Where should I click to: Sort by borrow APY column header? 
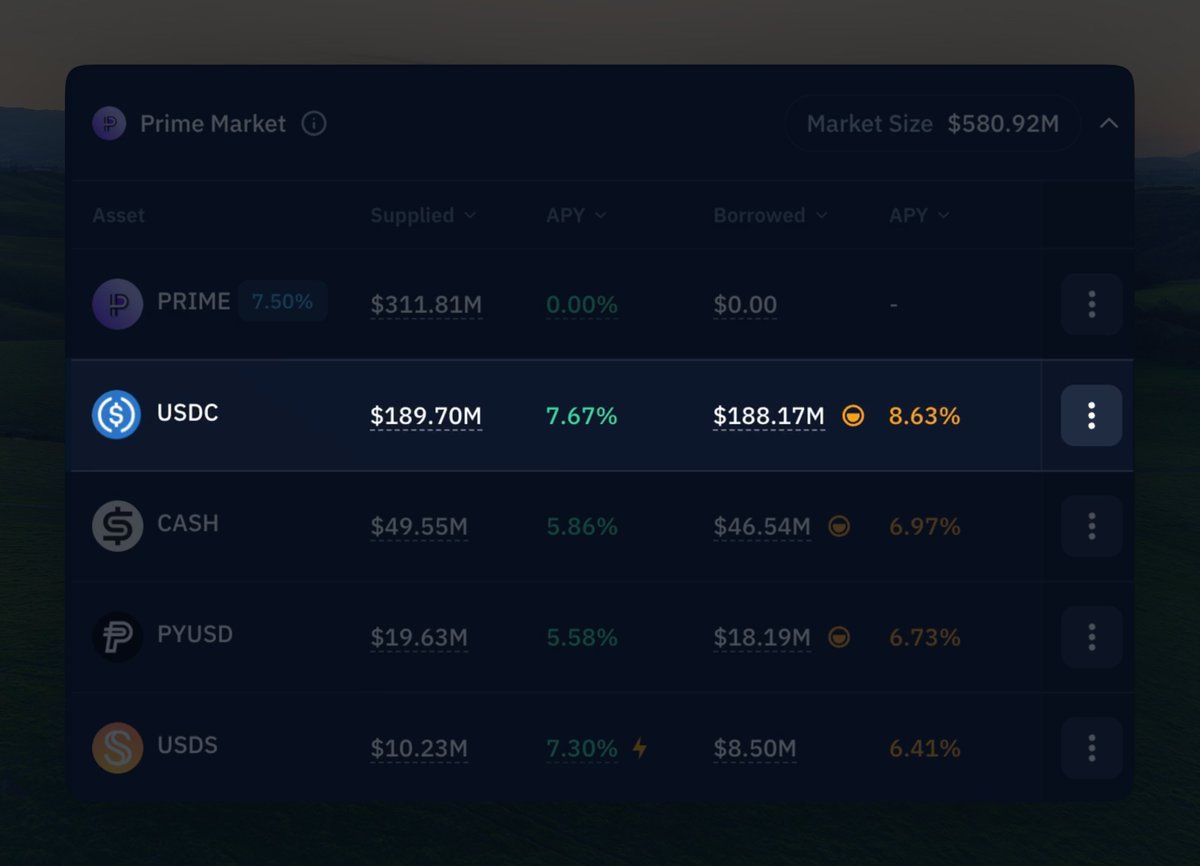click(x=920, y=215)
